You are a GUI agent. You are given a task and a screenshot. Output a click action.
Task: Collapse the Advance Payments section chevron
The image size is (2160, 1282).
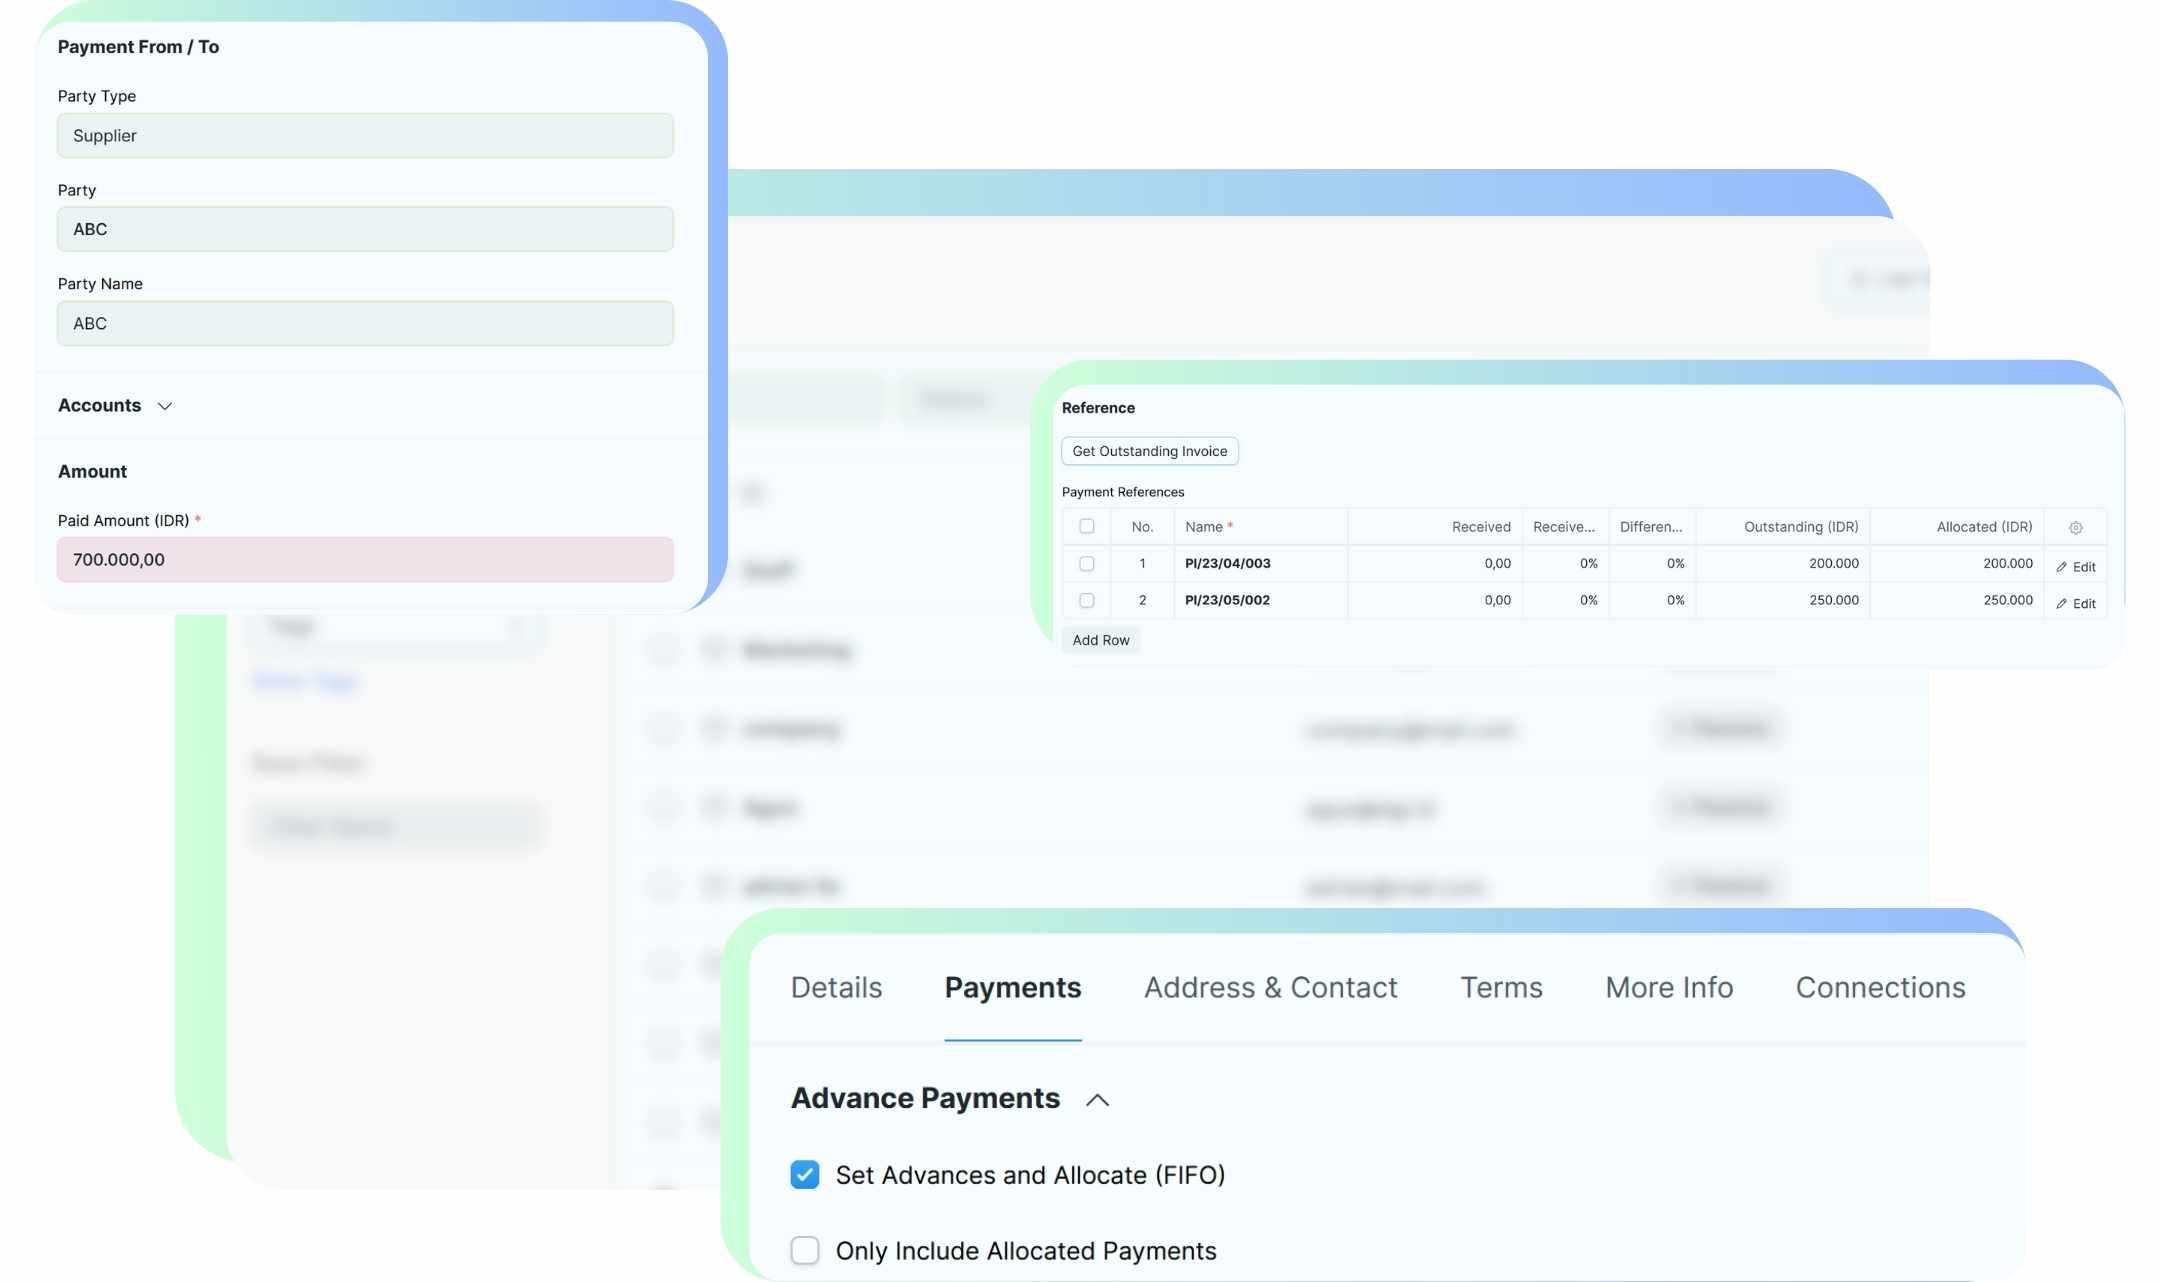(x=1097, y=1100)
